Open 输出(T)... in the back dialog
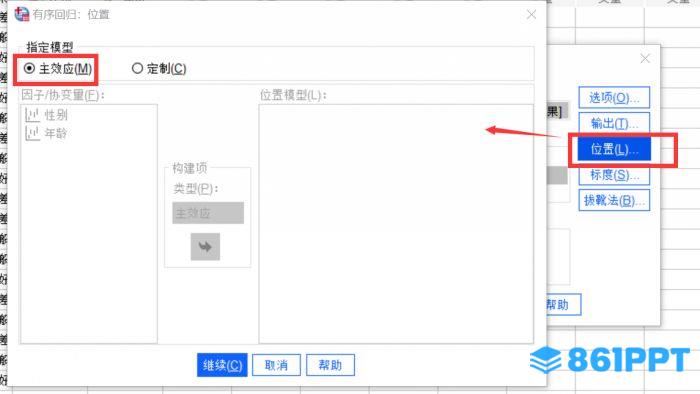700x394 pixels. coord(614,123)
